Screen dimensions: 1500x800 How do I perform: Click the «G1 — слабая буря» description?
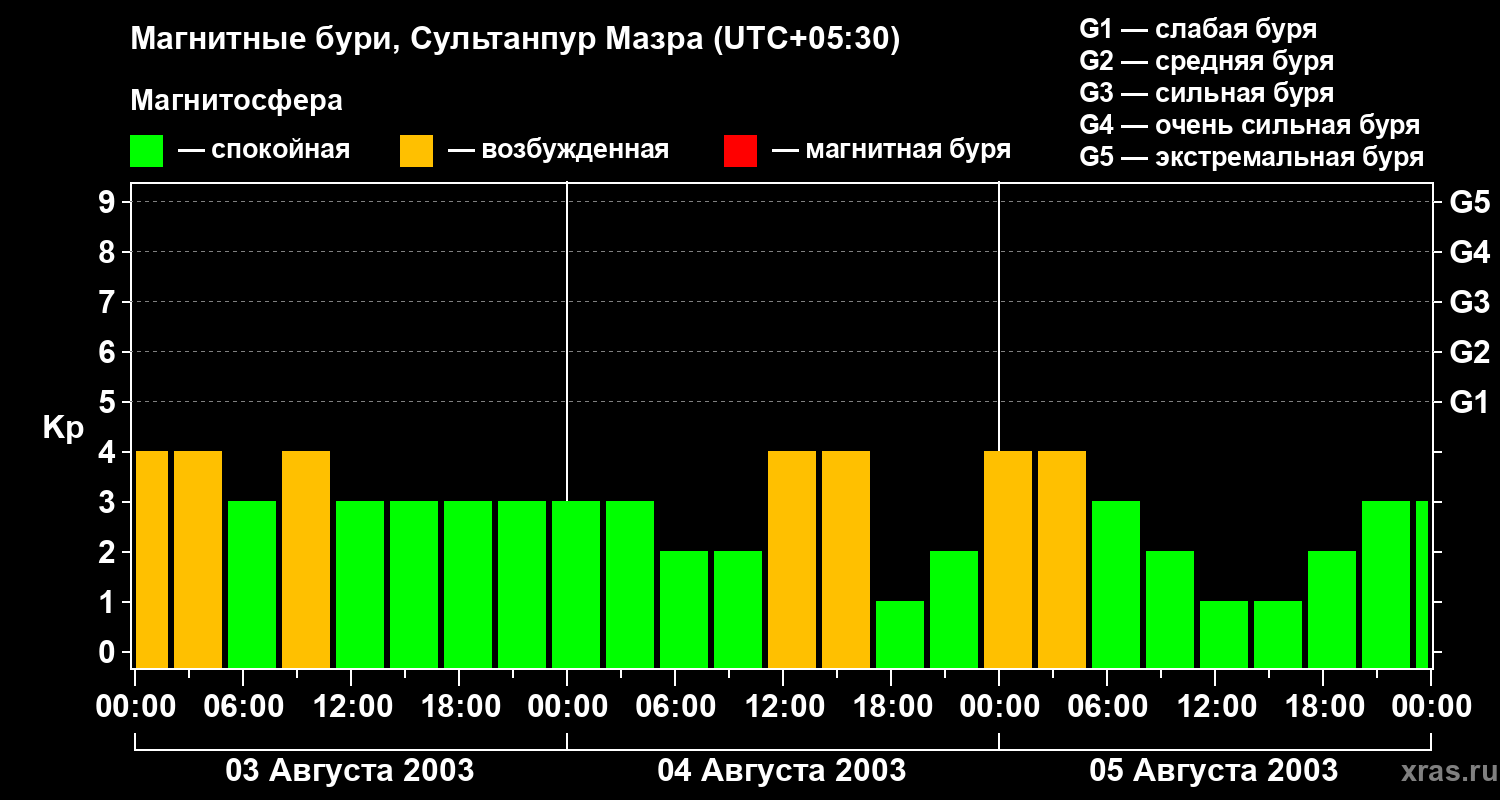(1198, 29)
